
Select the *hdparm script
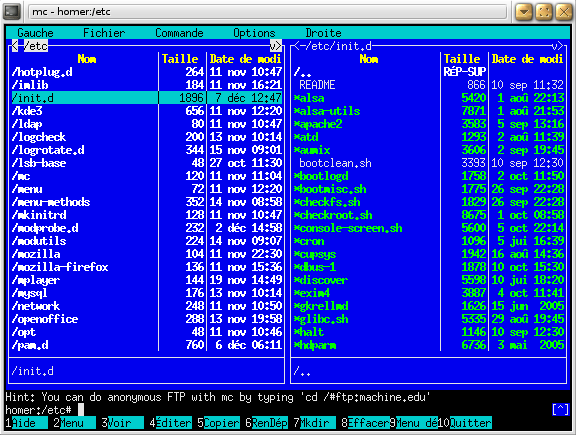[429, 345]
